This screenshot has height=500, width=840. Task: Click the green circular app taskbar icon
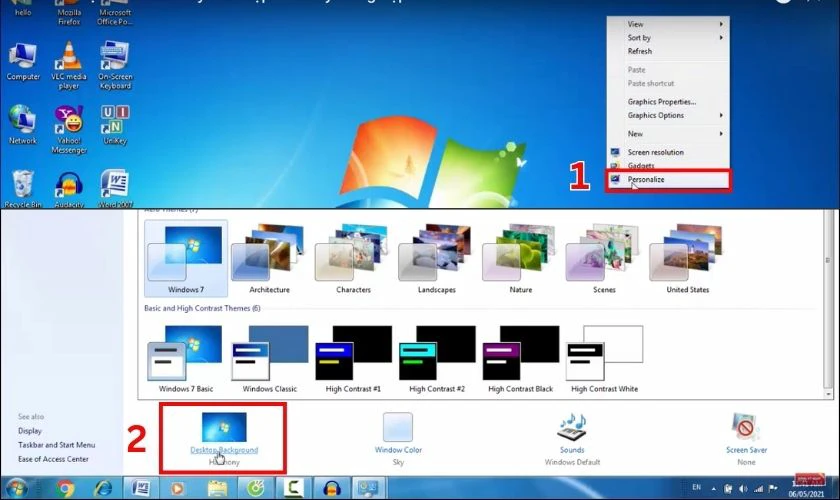(x=256, y=488)
